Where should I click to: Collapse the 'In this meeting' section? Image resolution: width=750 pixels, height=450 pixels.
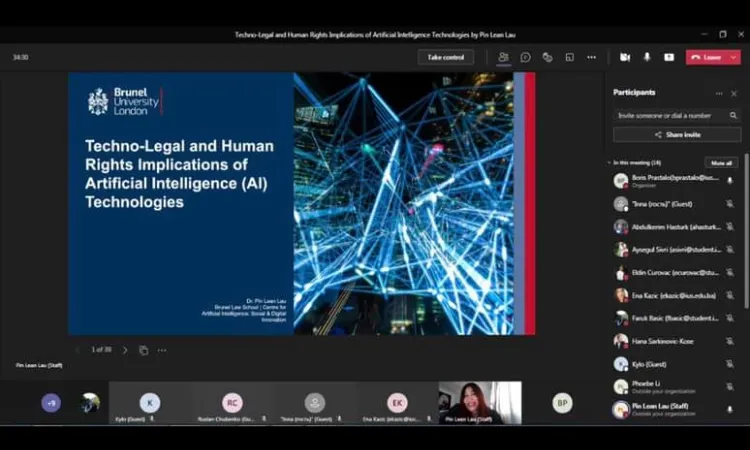610,162
